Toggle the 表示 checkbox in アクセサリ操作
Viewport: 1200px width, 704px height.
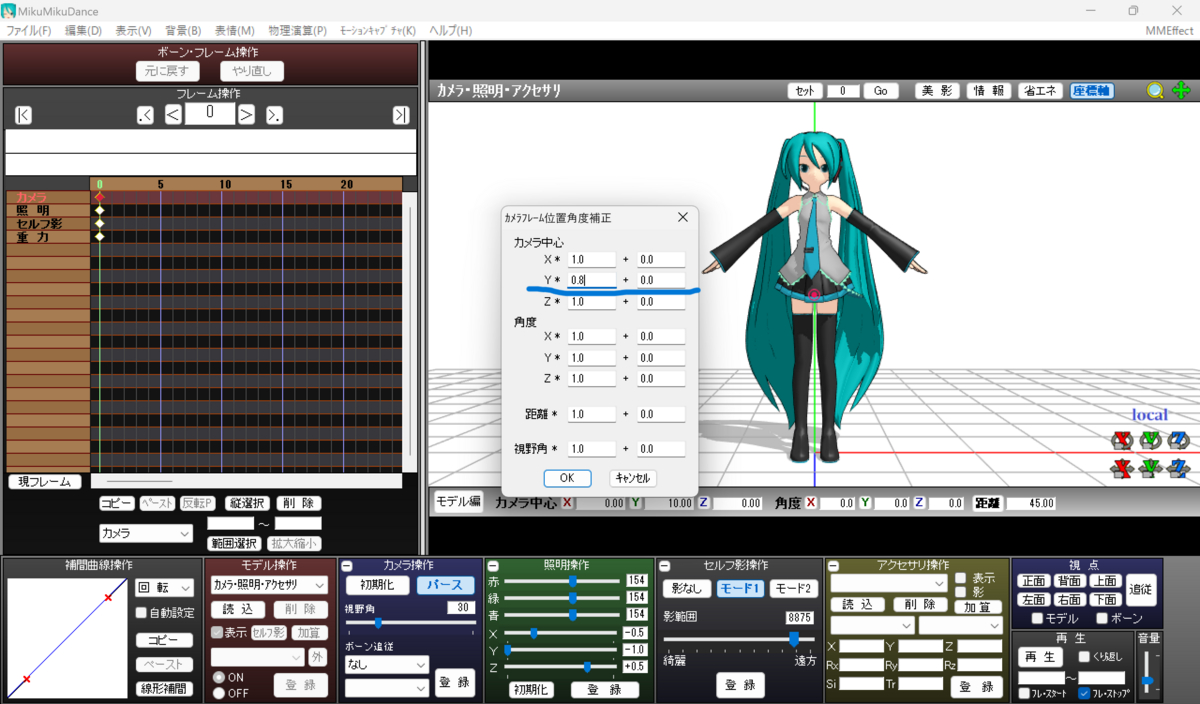coord(960,578)
